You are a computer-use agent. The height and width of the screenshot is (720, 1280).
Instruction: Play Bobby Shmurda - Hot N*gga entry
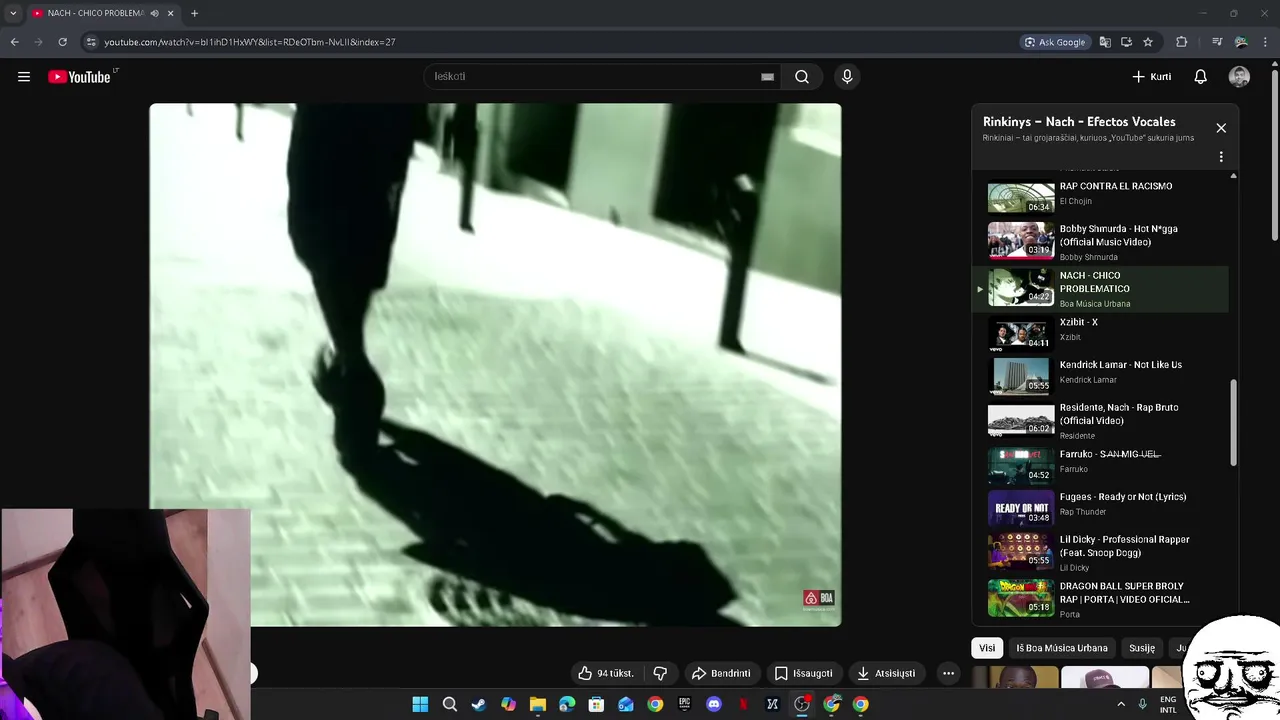click(1100, 242)
